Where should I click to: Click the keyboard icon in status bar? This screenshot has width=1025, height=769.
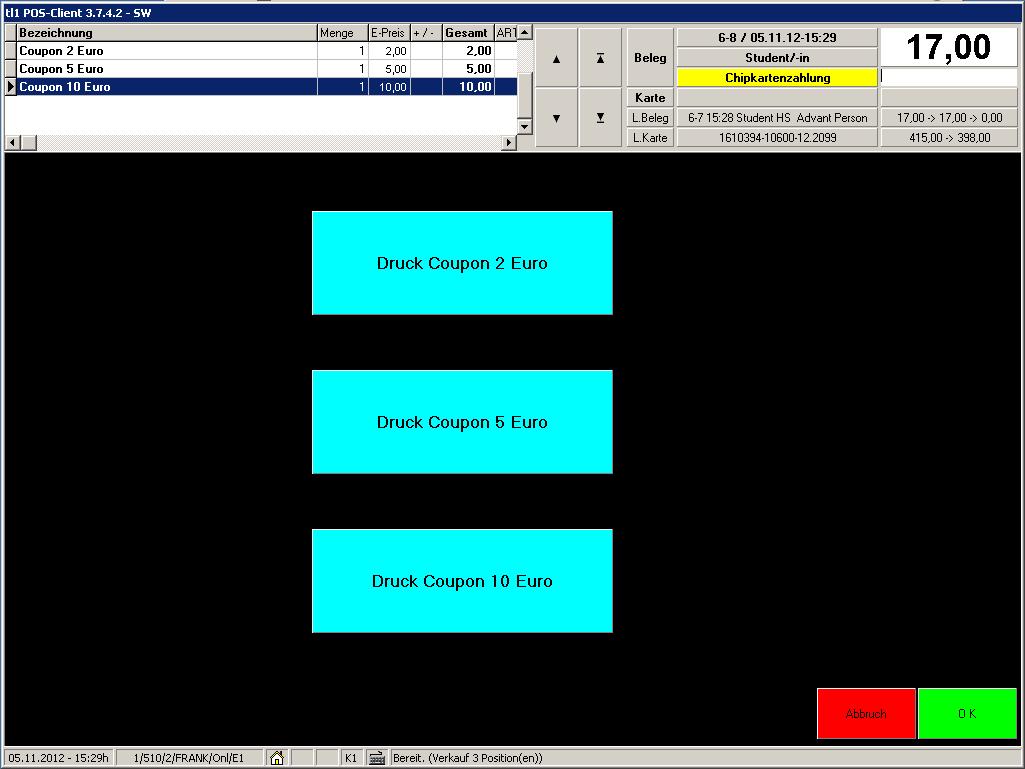377,758
